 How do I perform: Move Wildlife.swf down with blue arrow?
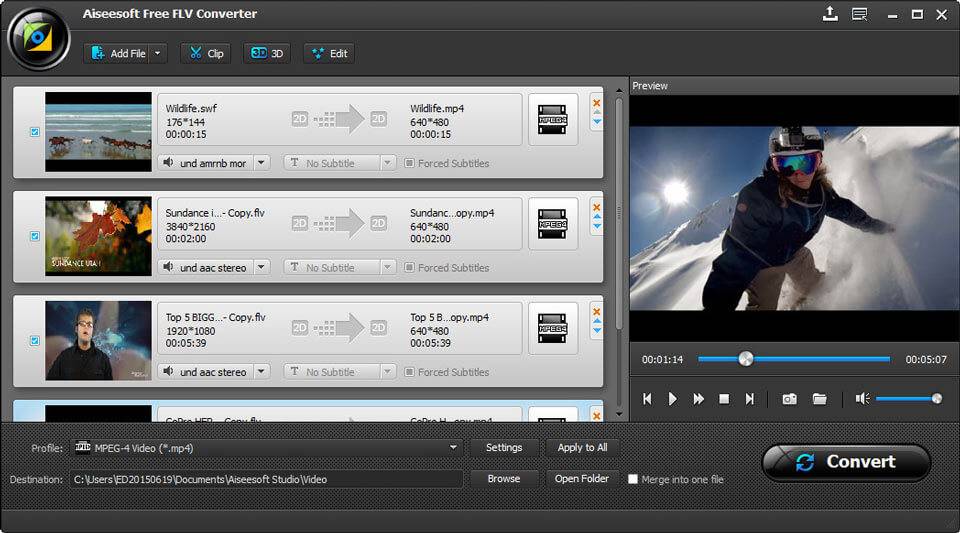coord(596,122)
